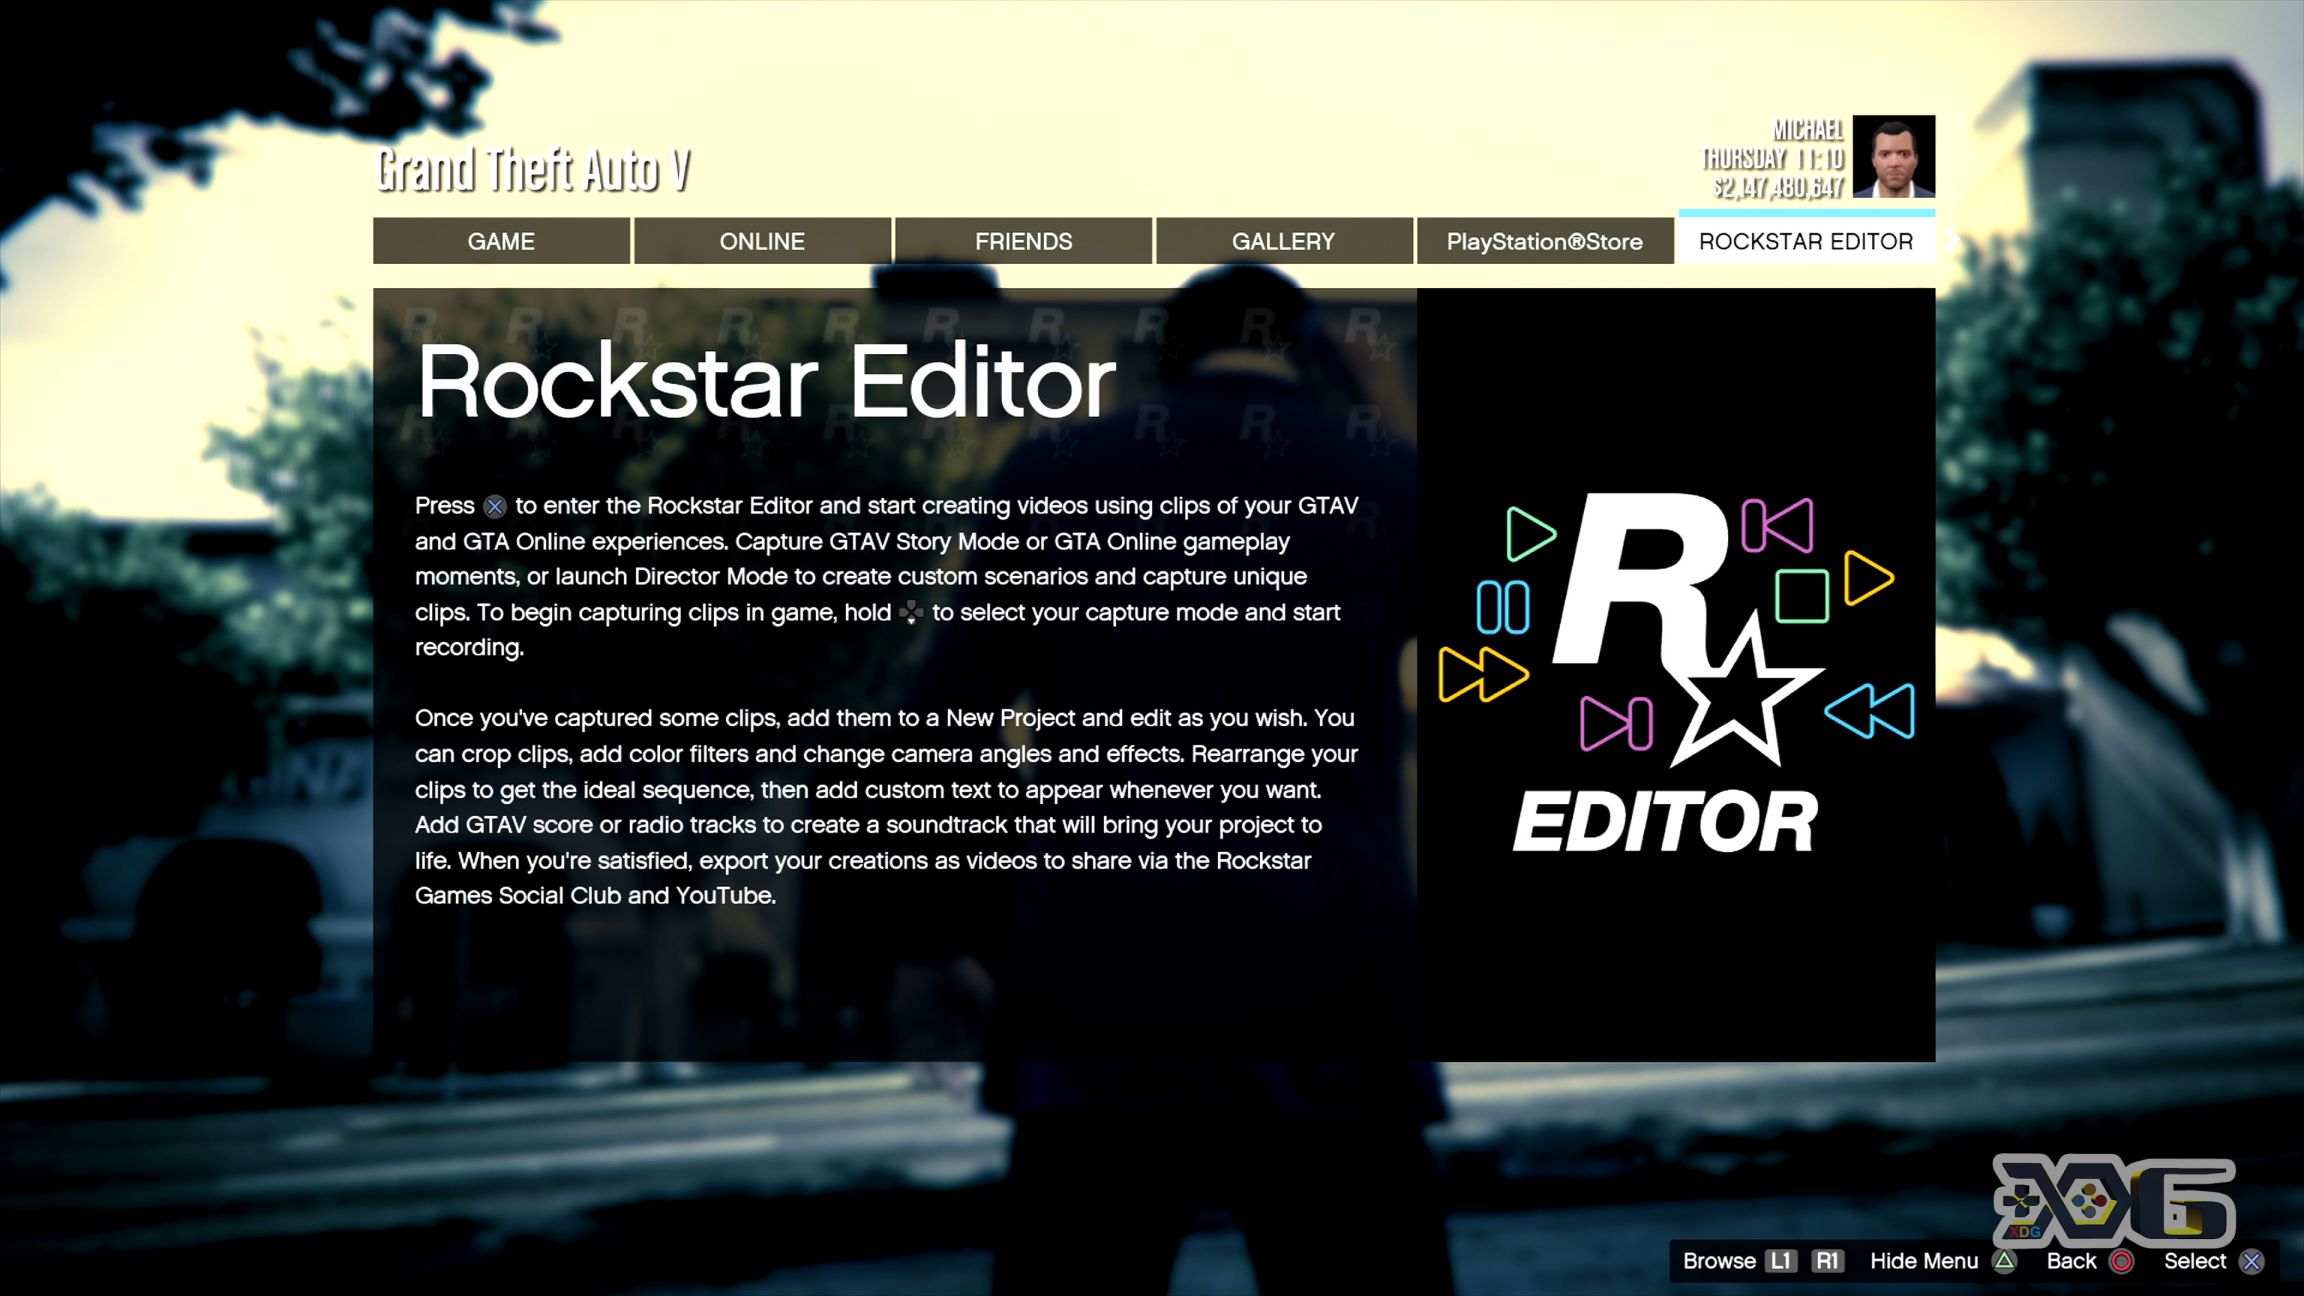The width and height of the screenshot is (2304, 1296).
Task: Click Michael's character portrait
Action: point(1893,156)
